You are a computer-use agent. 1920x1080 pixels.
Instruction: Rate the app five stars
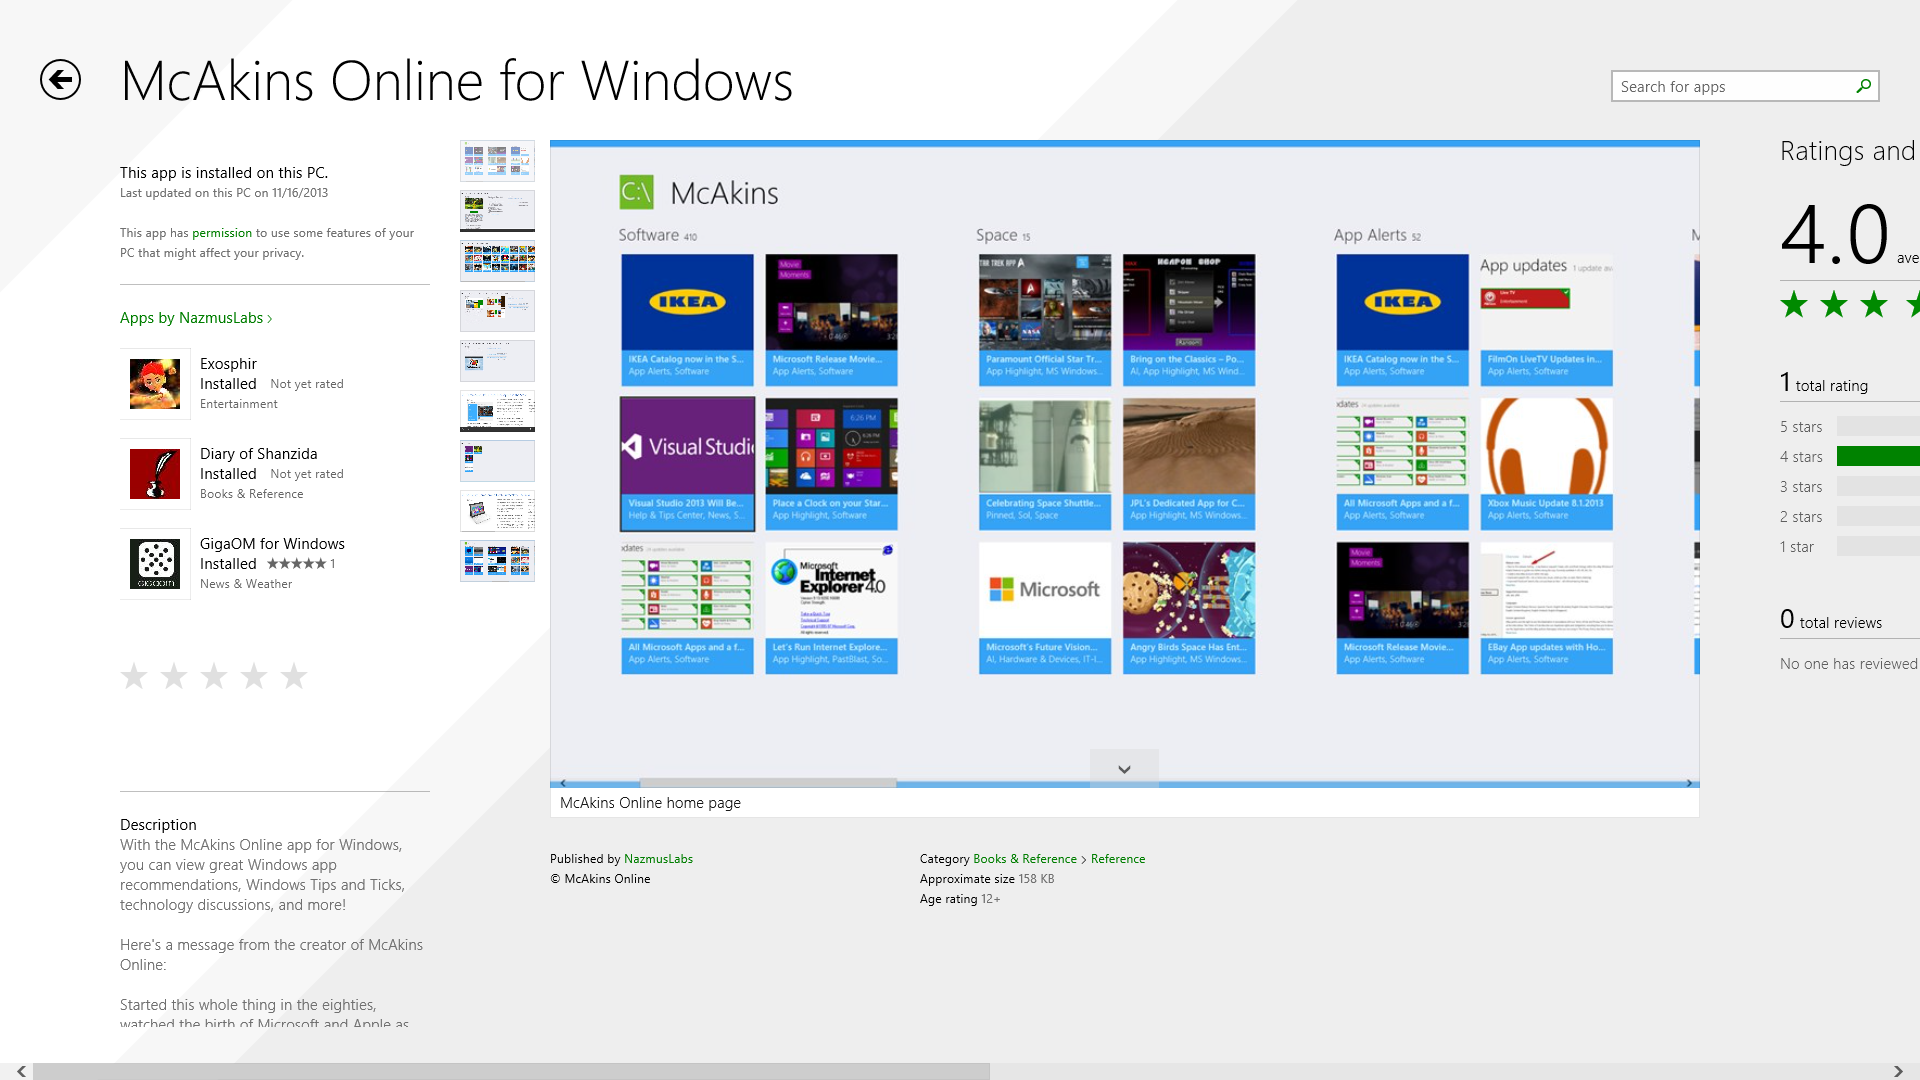pyautogui.click(x=294, y=677)
